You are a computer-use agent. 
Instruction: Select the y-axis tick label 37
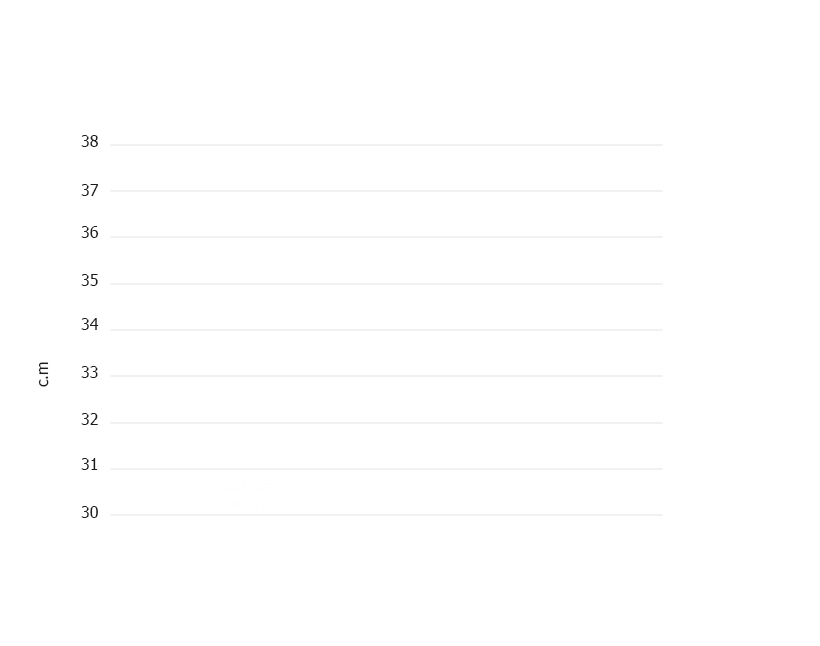89,190
